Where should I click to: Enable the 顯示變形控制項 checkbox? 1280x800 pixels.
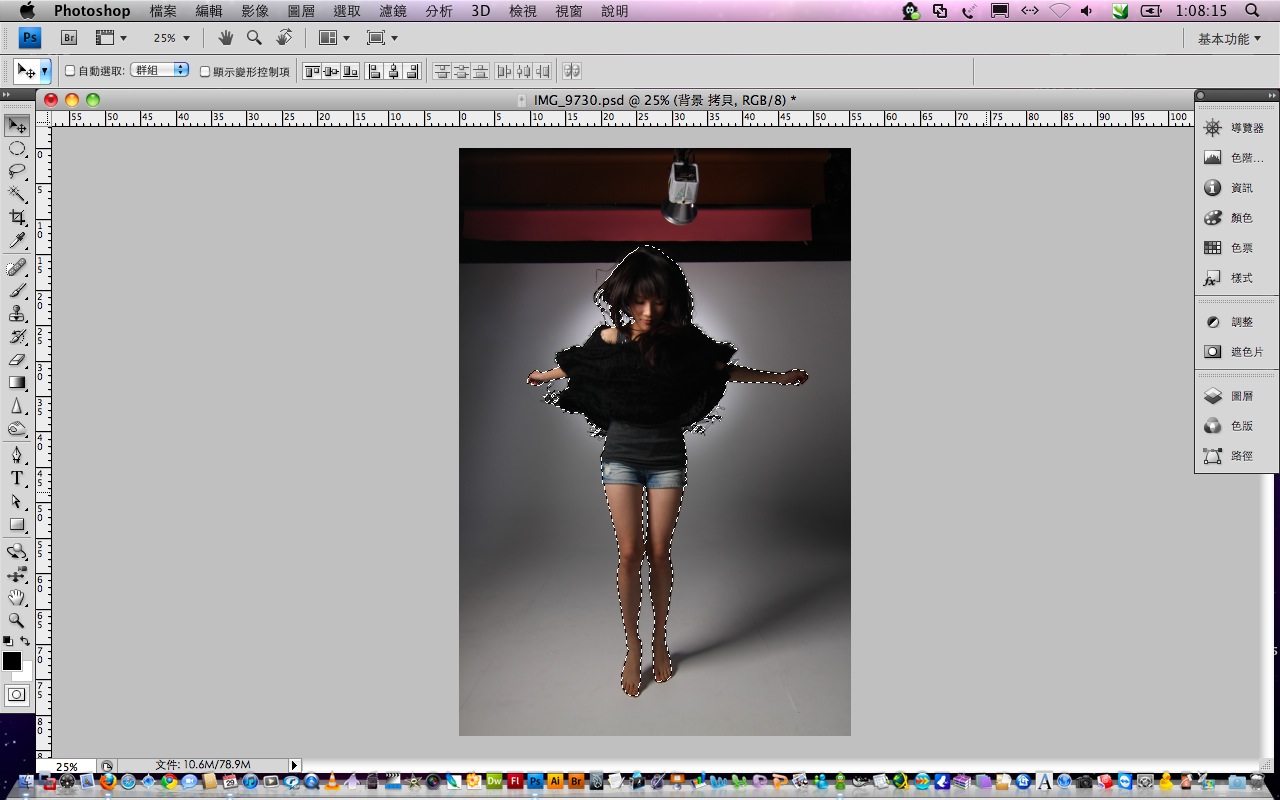[205, 71]
